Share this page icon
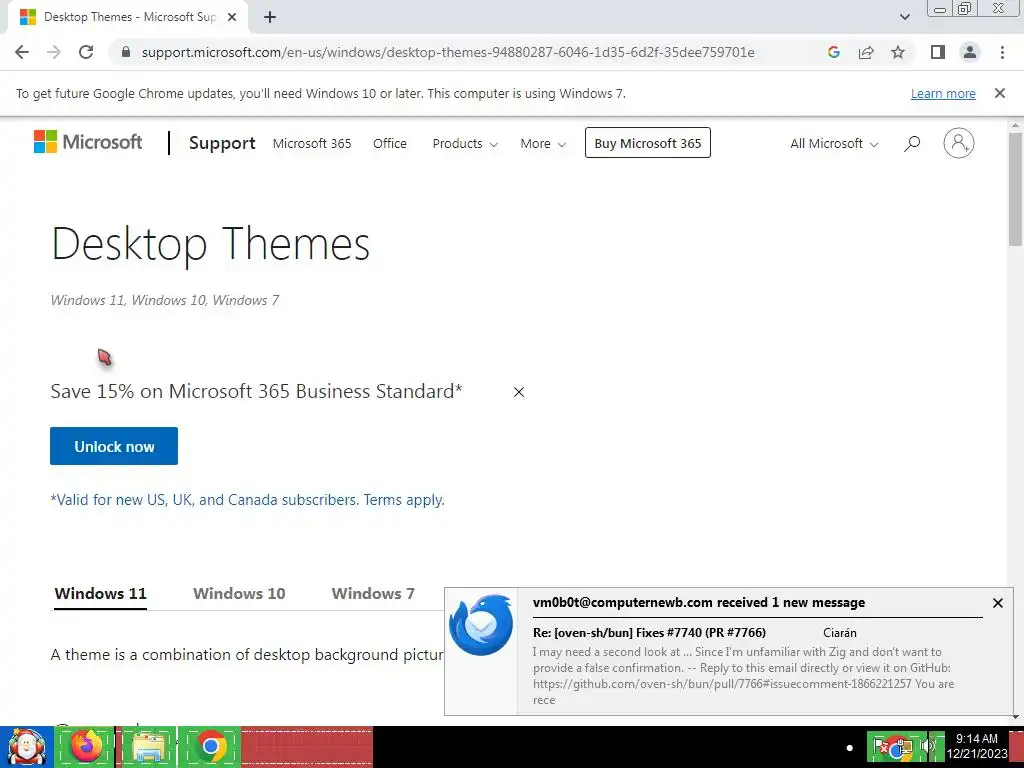This screenshot has width=1024, height=768. (866, 52)
